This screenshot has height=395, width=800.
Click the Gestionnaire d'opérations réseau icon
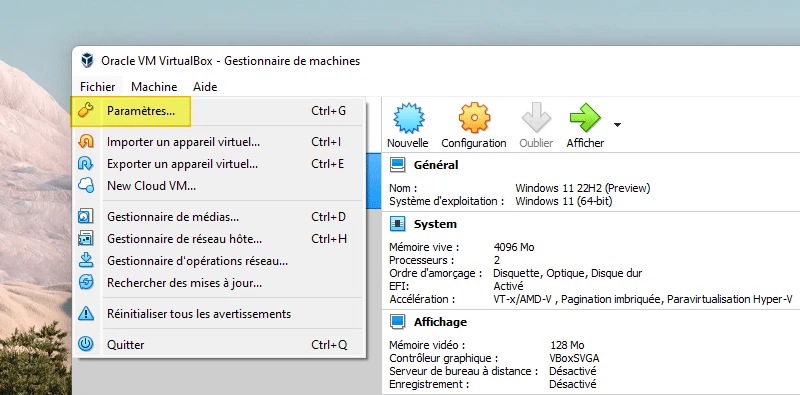pos(86,260)
